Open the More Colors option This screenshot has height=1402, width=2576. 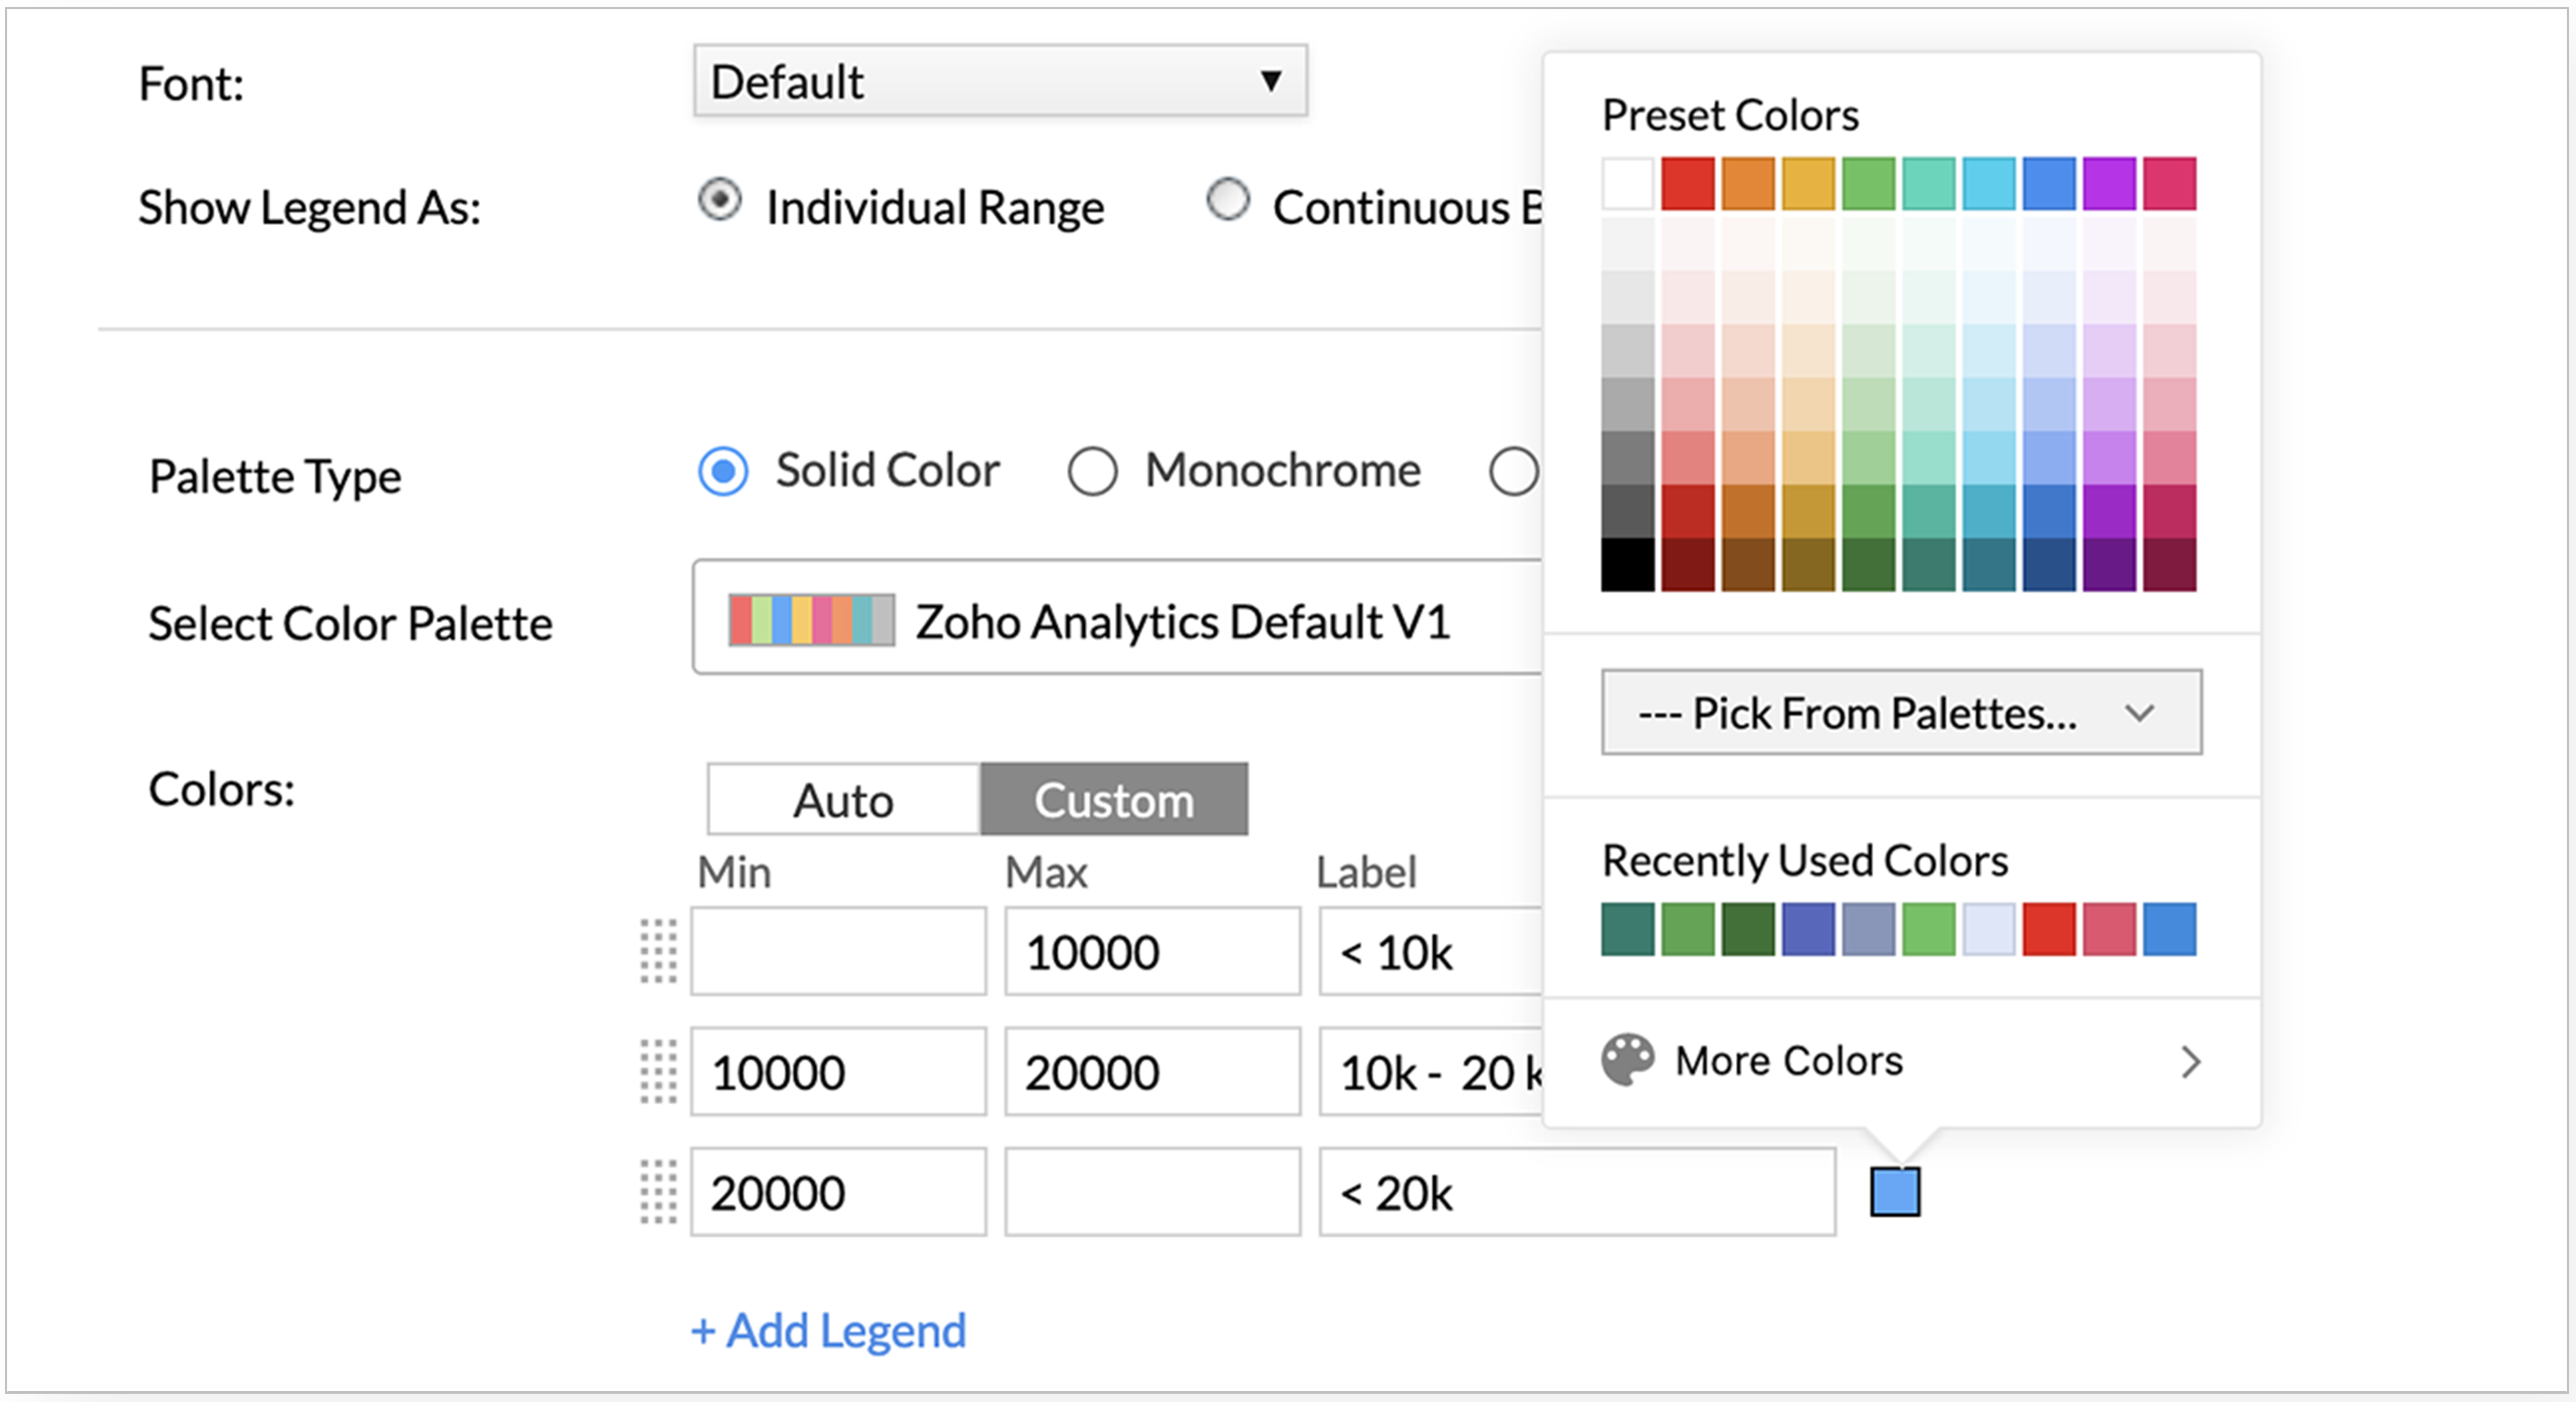coord(1788,1061)
